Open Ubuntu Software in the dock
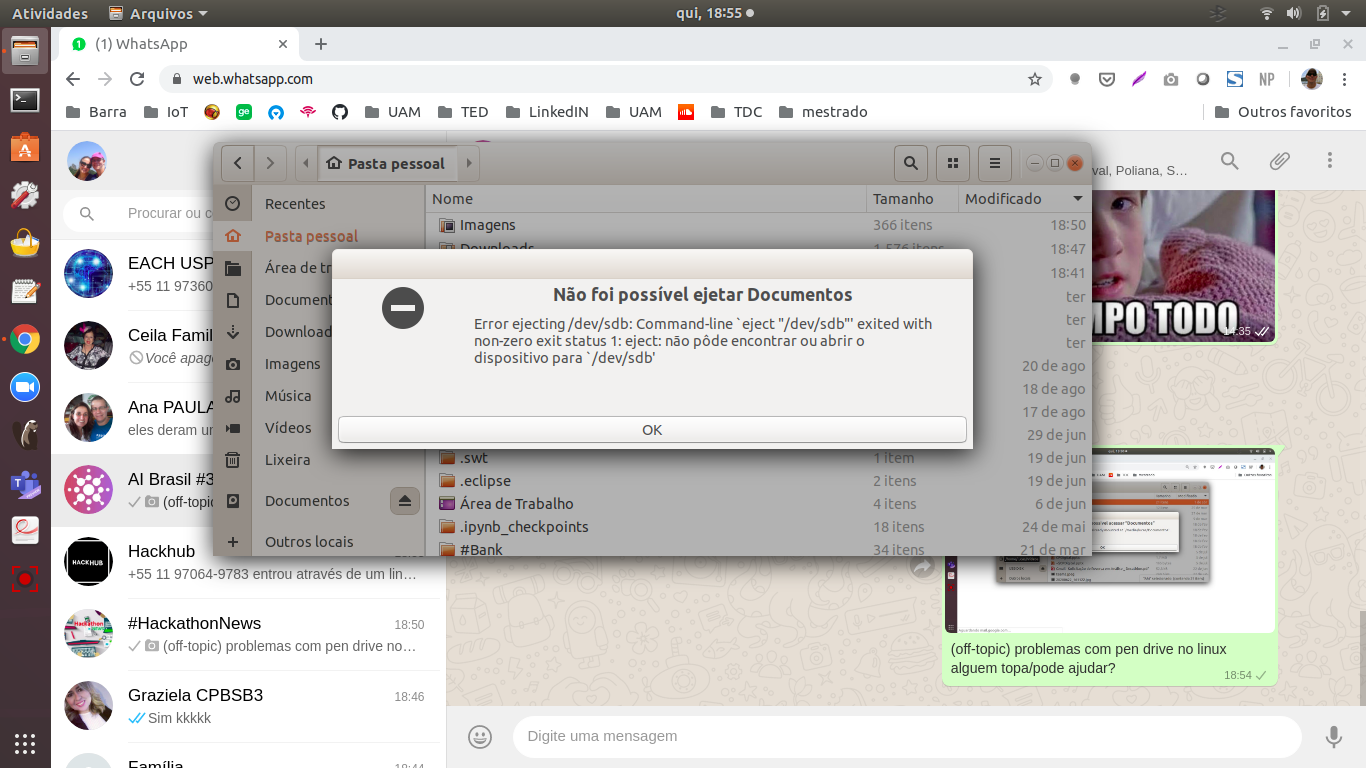 pos(25,148)
